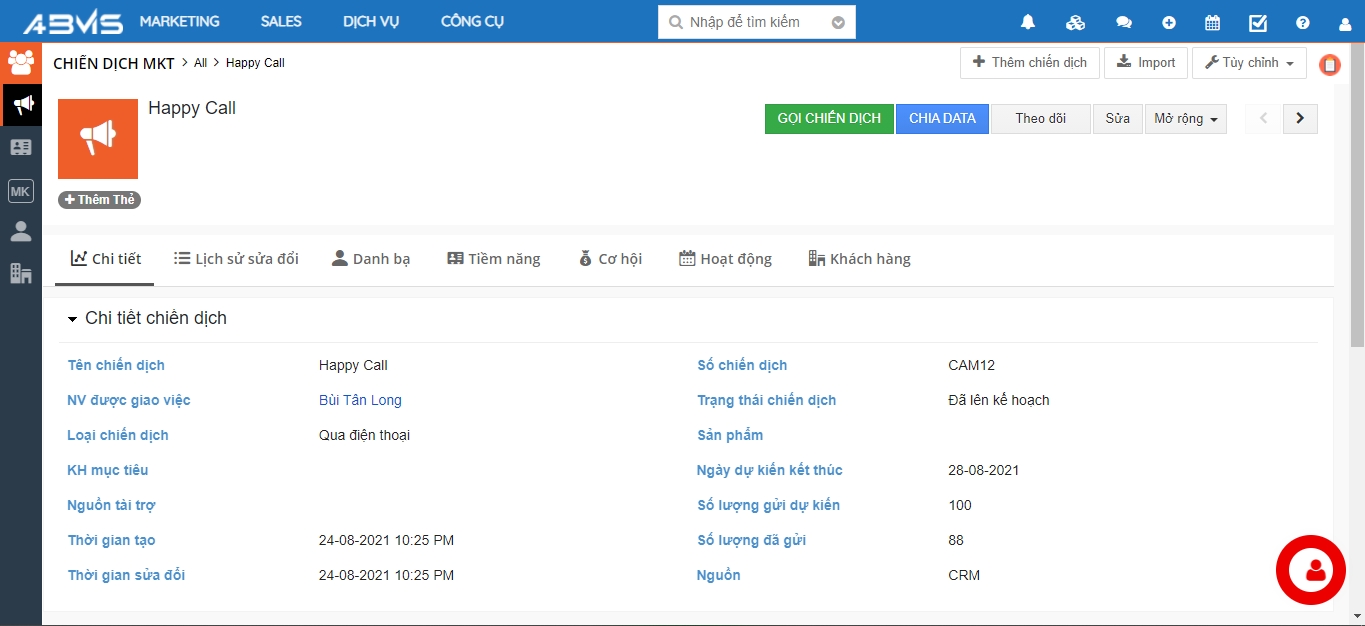Viewport: 1365px width, 626px height.
Task: Open the notifications bell icon
Action: (1028, 22)
